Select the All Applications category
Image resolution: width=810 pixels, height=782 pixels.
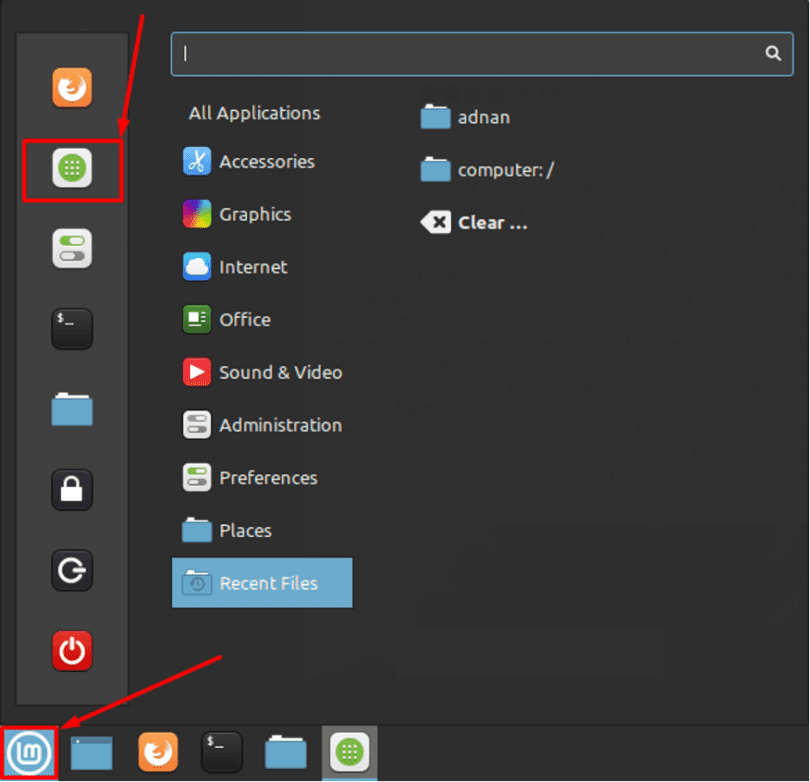tap(254, 113)
